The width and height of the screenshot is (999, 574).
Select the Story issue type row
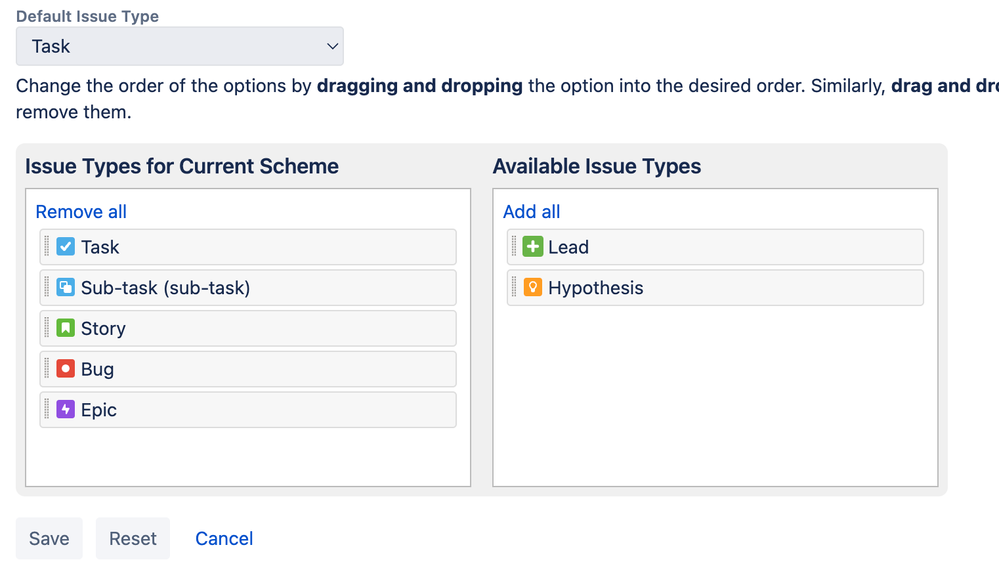pyautogui.click(x=248, y=328)
